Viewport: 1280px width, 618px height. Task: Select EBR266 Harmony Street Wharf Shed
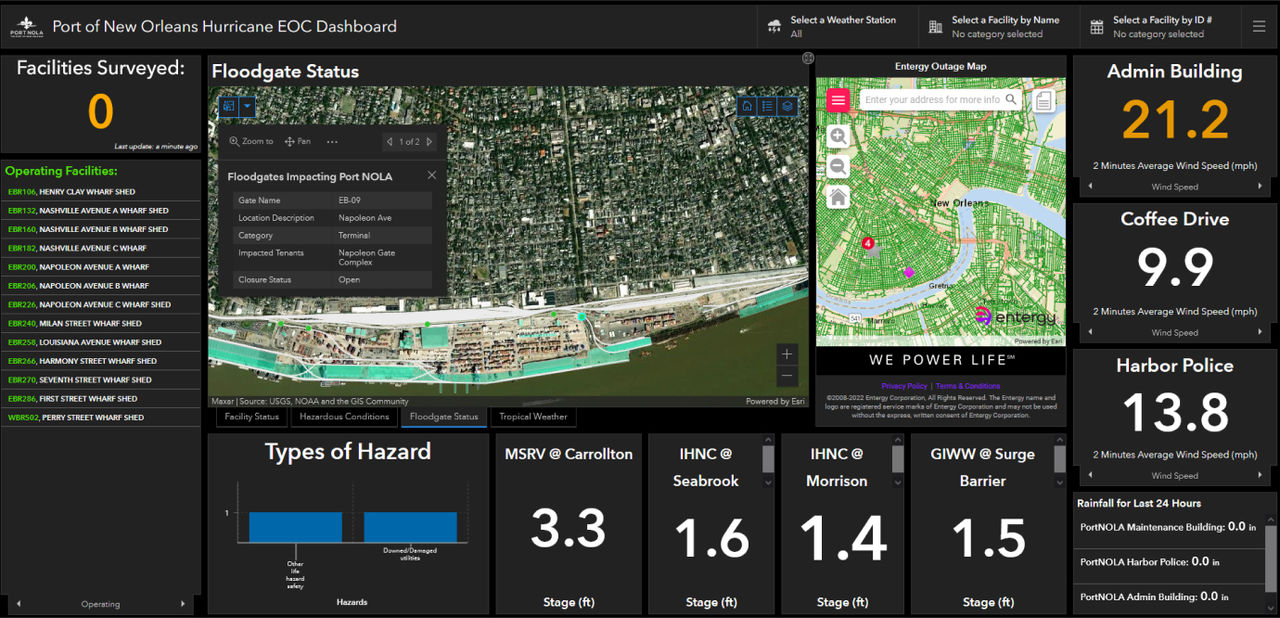click(101, 361)
